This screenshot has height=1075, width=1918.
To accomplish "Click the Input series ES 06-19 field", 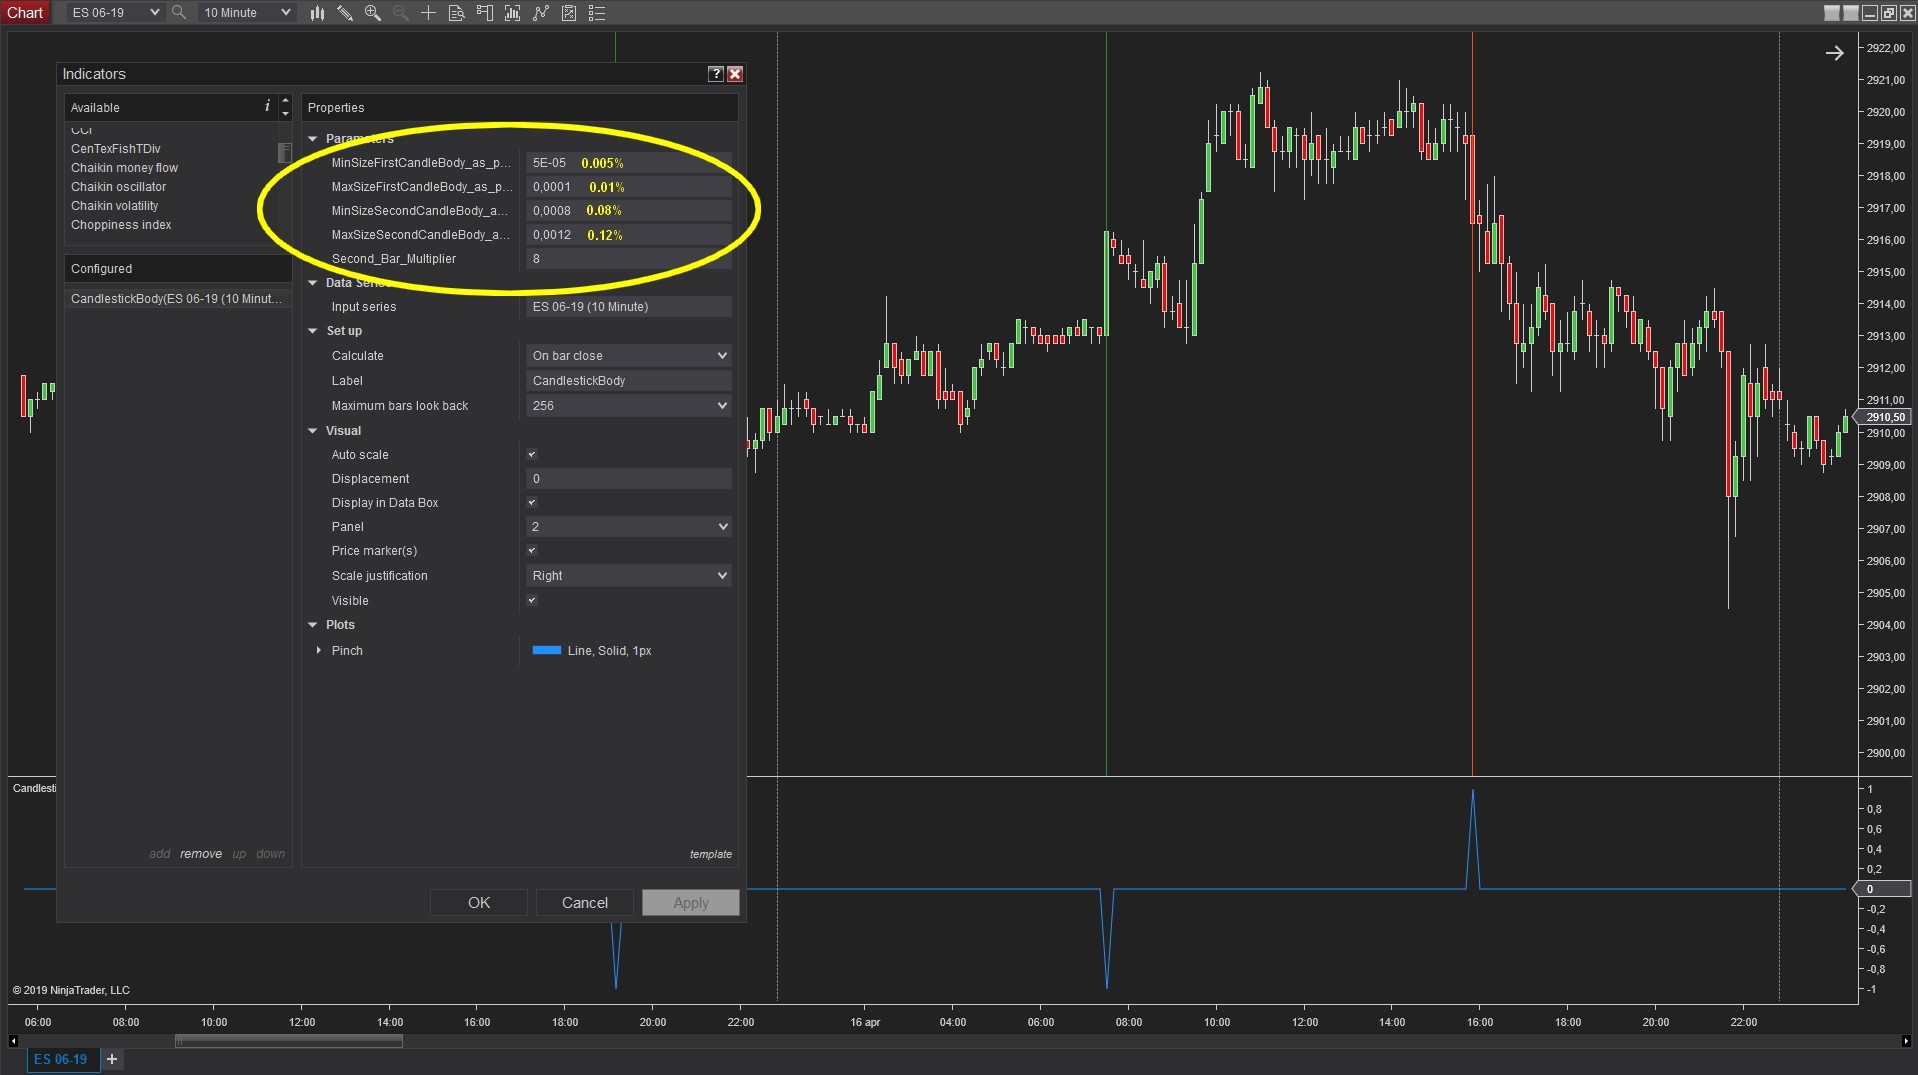I will [x=629, y=307].
